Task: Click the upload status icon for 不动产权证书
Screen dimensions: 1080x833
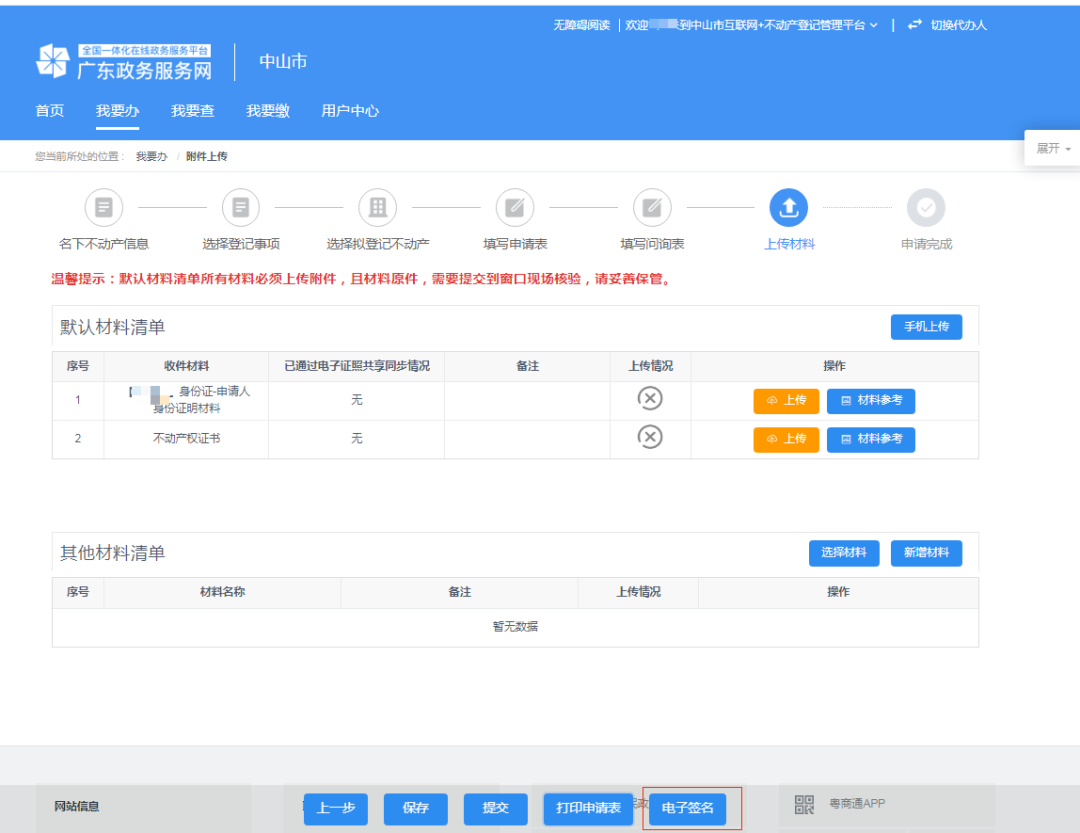Action: tap(651, 436)
